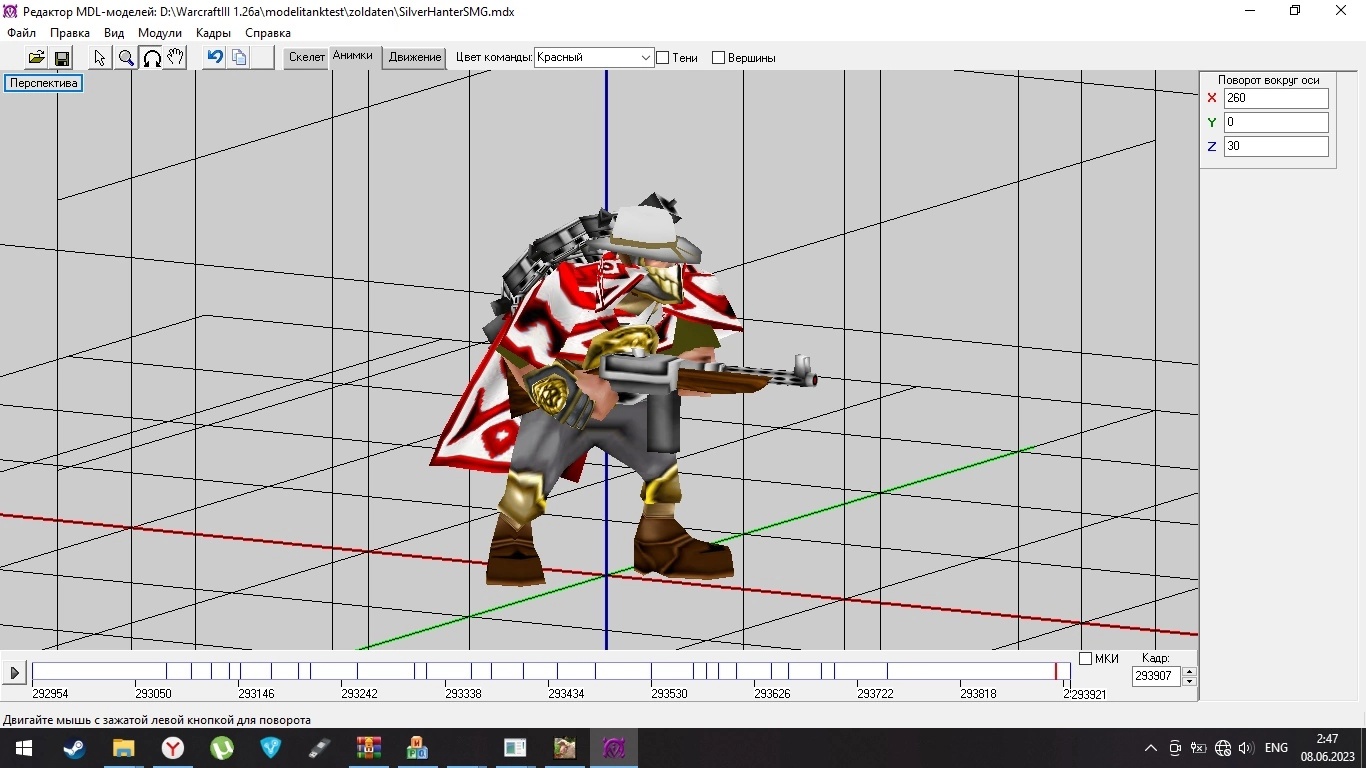The width and height of the screenshot is (1366, 768).
Task: Show hidden system tray icons
Action: (1151, 748)
